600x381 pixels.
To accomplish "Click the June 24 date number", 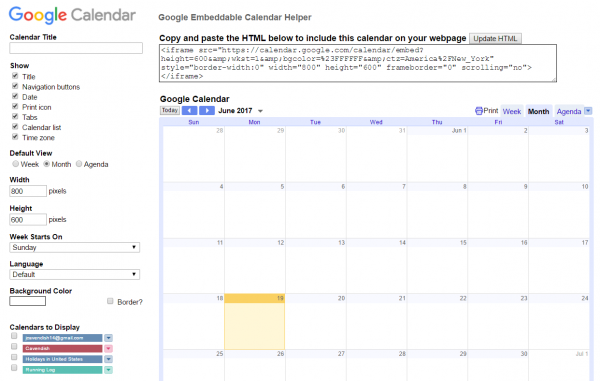I will 585,298.
